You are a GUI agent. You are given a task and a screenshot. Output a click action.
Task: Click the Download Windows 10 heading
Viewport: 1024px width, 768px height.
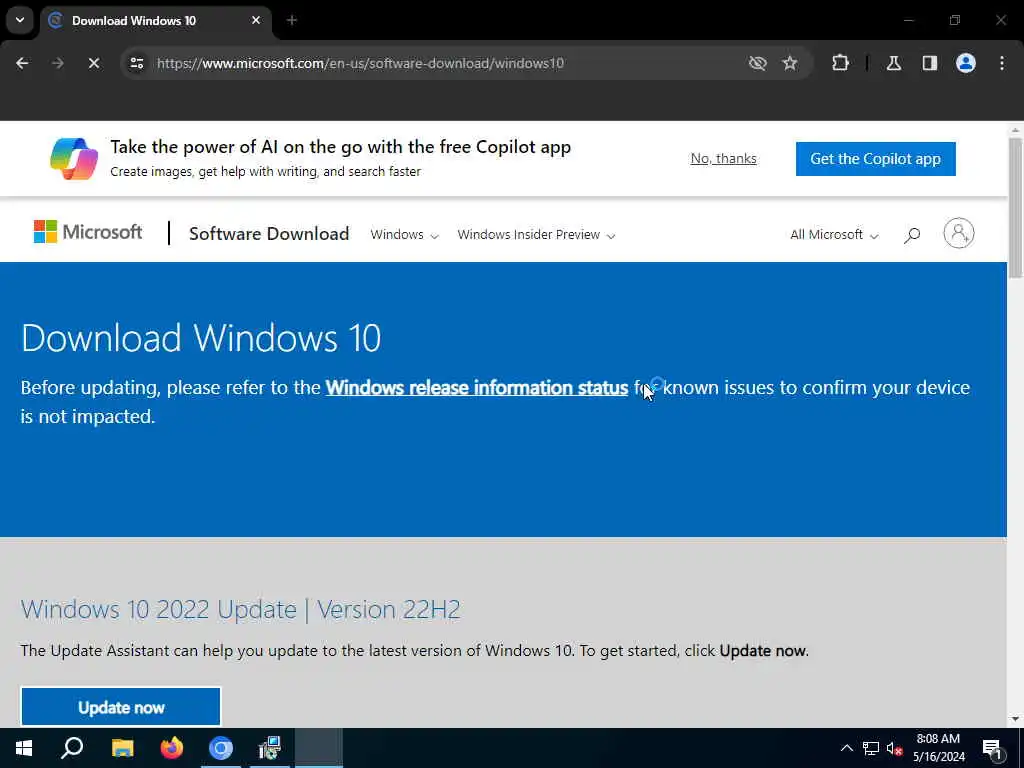coord(201,338)
